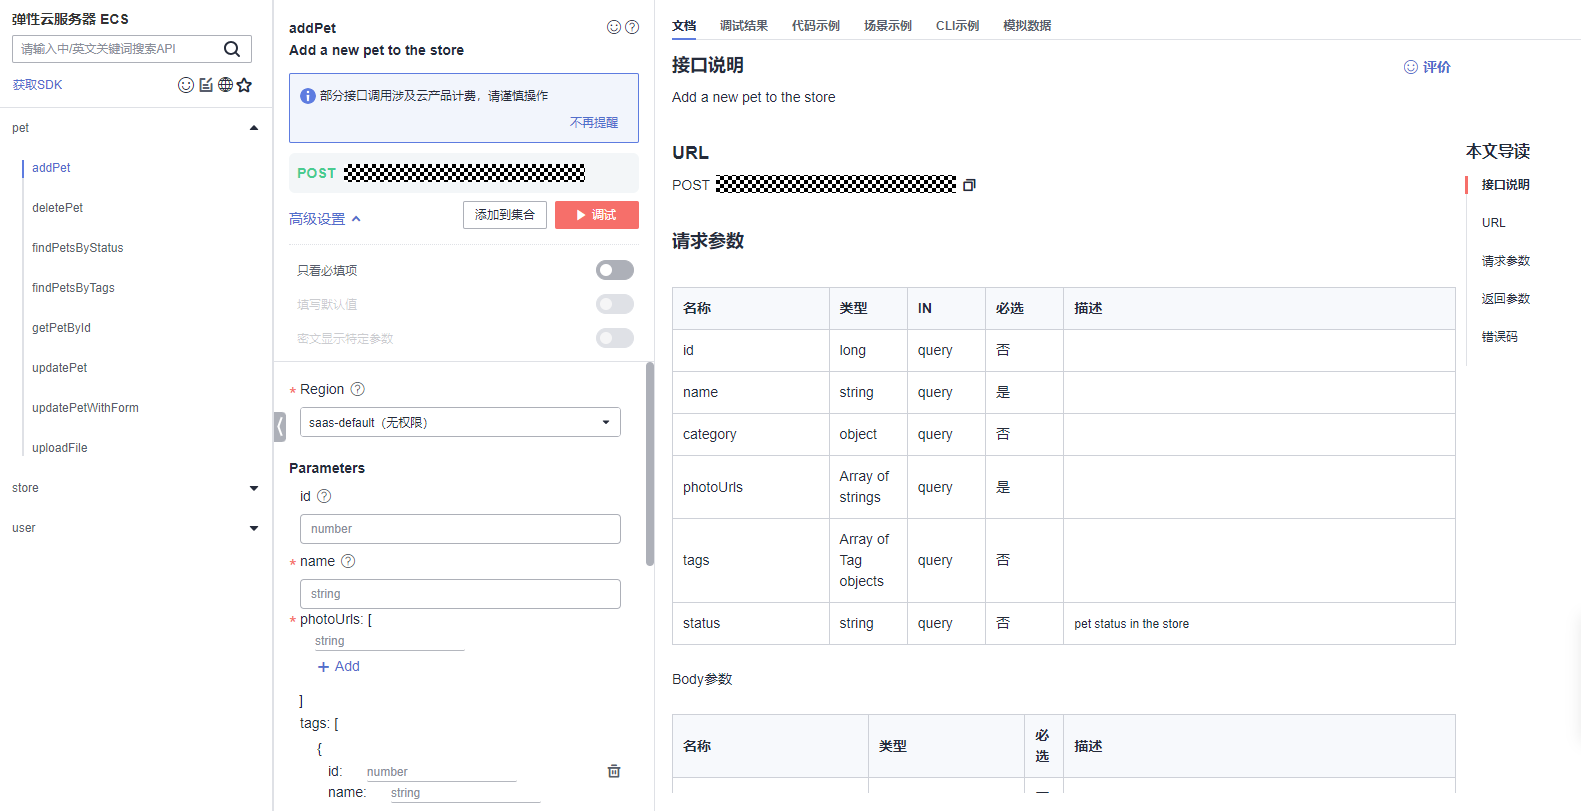Click the smiley feedback icon in left sidebar
This screenshot has width=1581, height=811.
tap(186, 85)
